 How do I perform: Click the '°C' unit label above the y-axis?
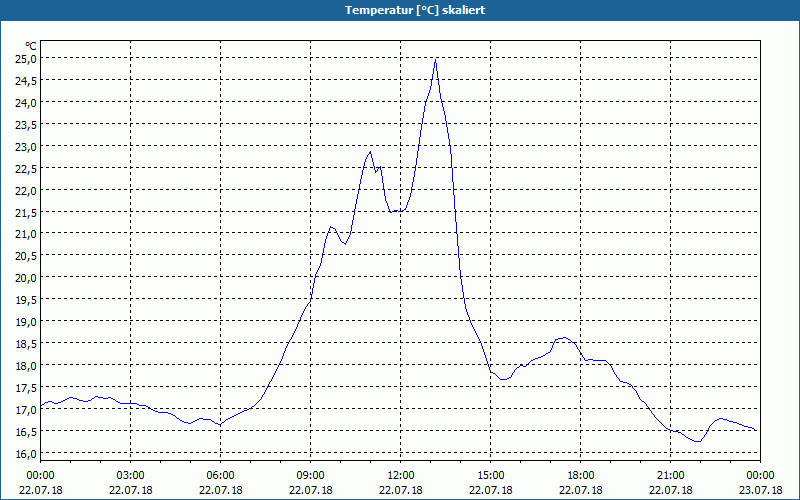click(31, 46)
